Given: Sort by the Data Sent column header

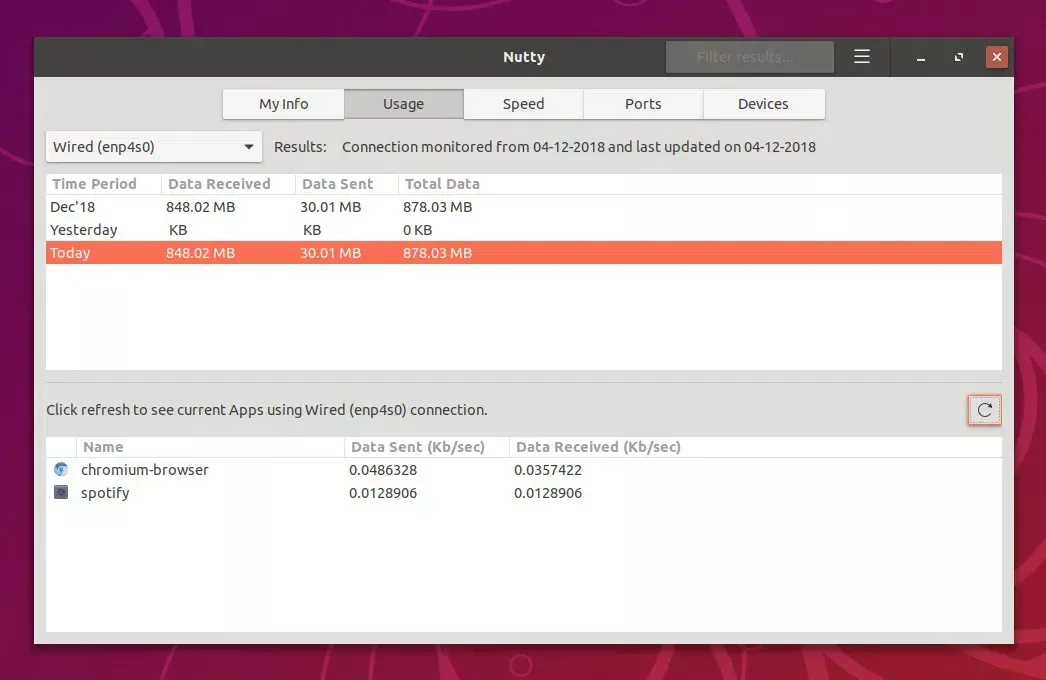Looking at the screenshot, I should click(340, 183).
